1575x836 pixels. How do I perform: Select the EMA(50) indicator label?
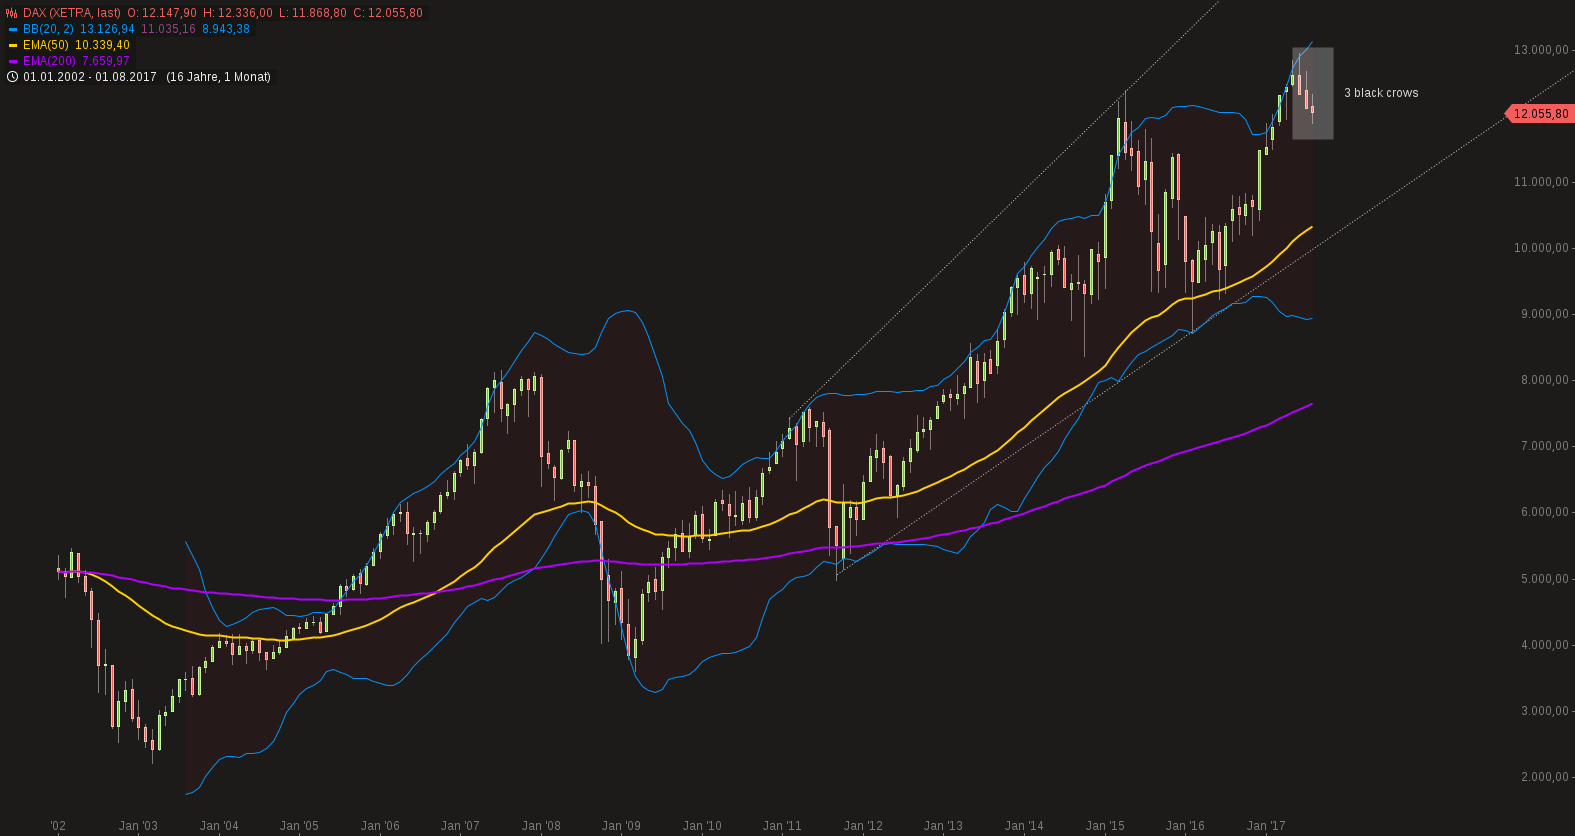tap(46, 45)
